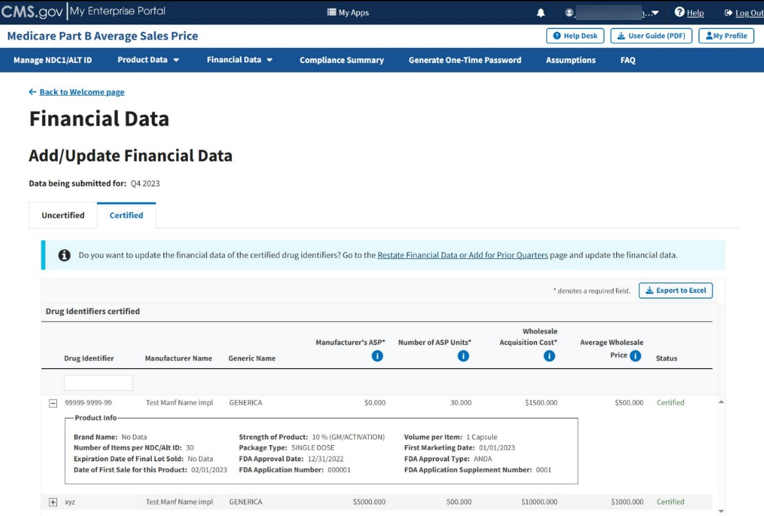Download the User Guide (PDF)
This screenshot has width=764, height=516.
point(651,36)
